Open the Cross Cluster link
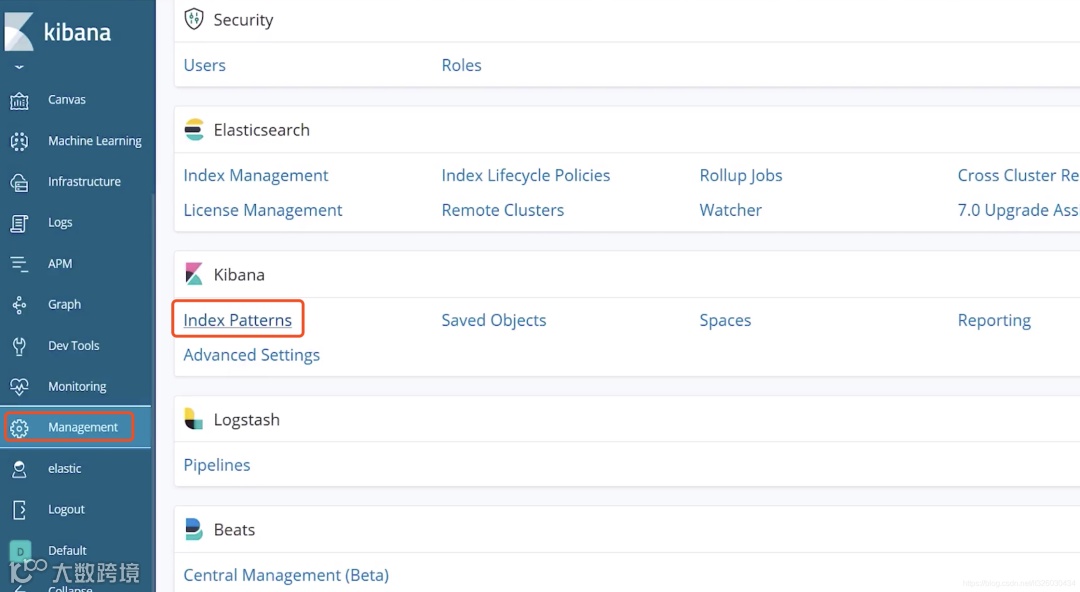 [x=1018, y=176]
